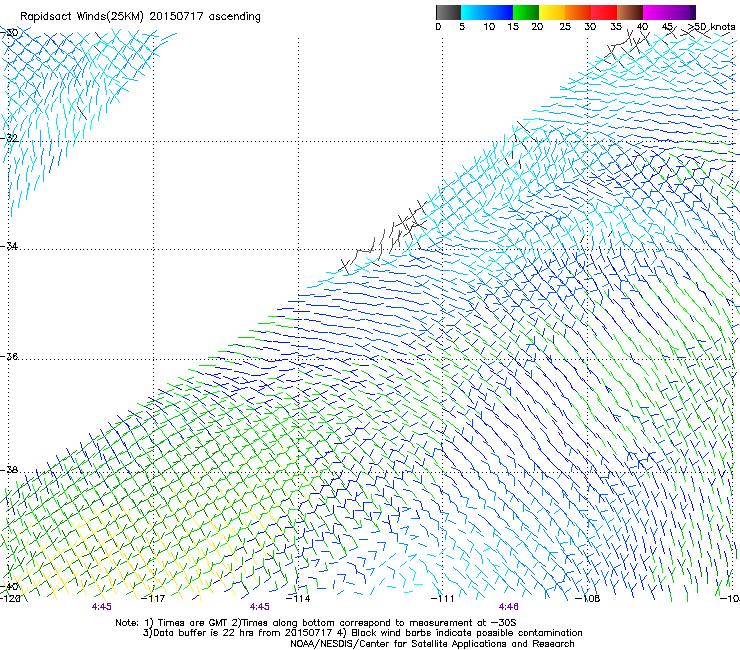Screen dimensions: 740x650
Task: Click the -36 latitude axis label
Action: 9,356
